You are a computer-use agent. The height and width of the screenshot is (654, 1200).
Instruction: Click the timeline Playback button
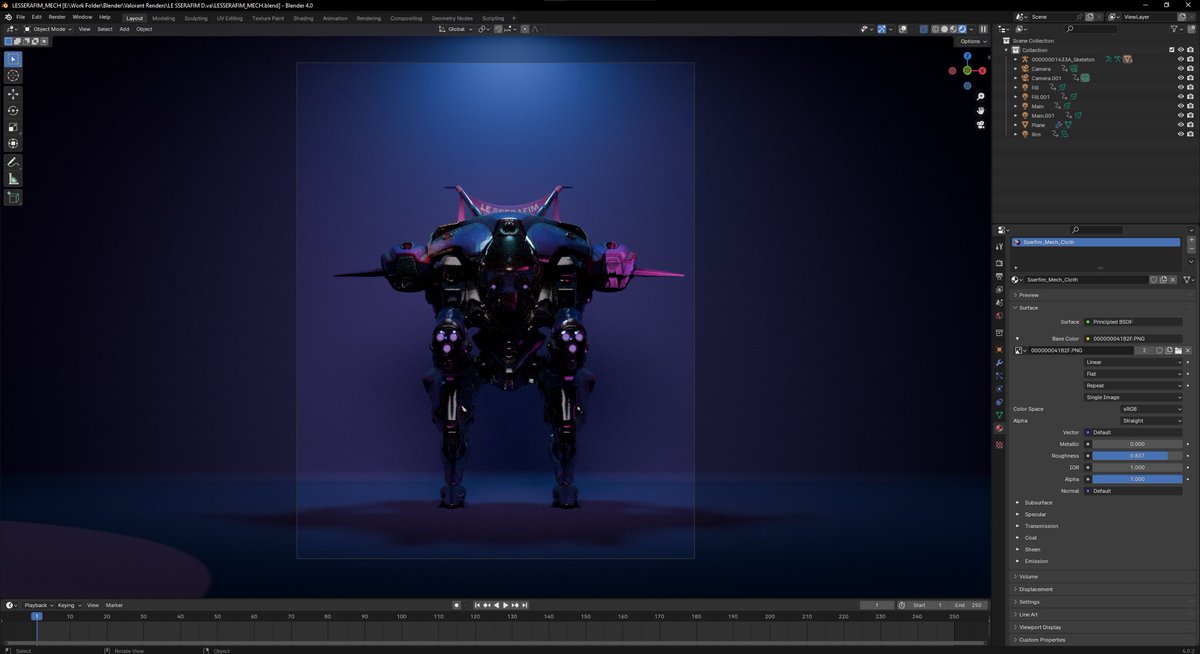(38, 605)
